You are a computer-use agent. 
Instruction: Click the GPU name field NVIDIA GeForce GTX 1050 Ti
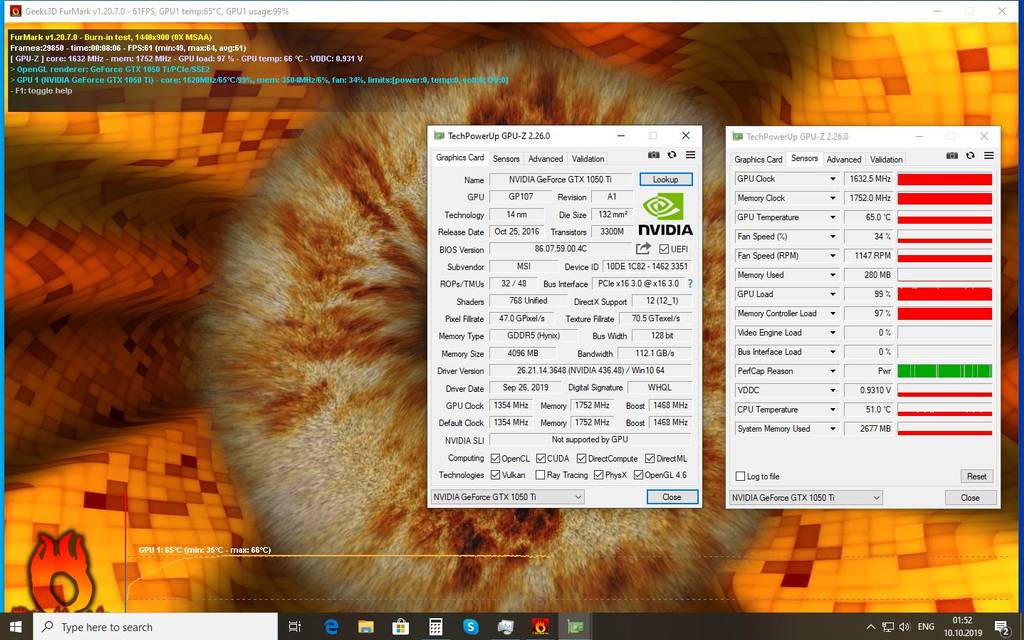point(560,180)
